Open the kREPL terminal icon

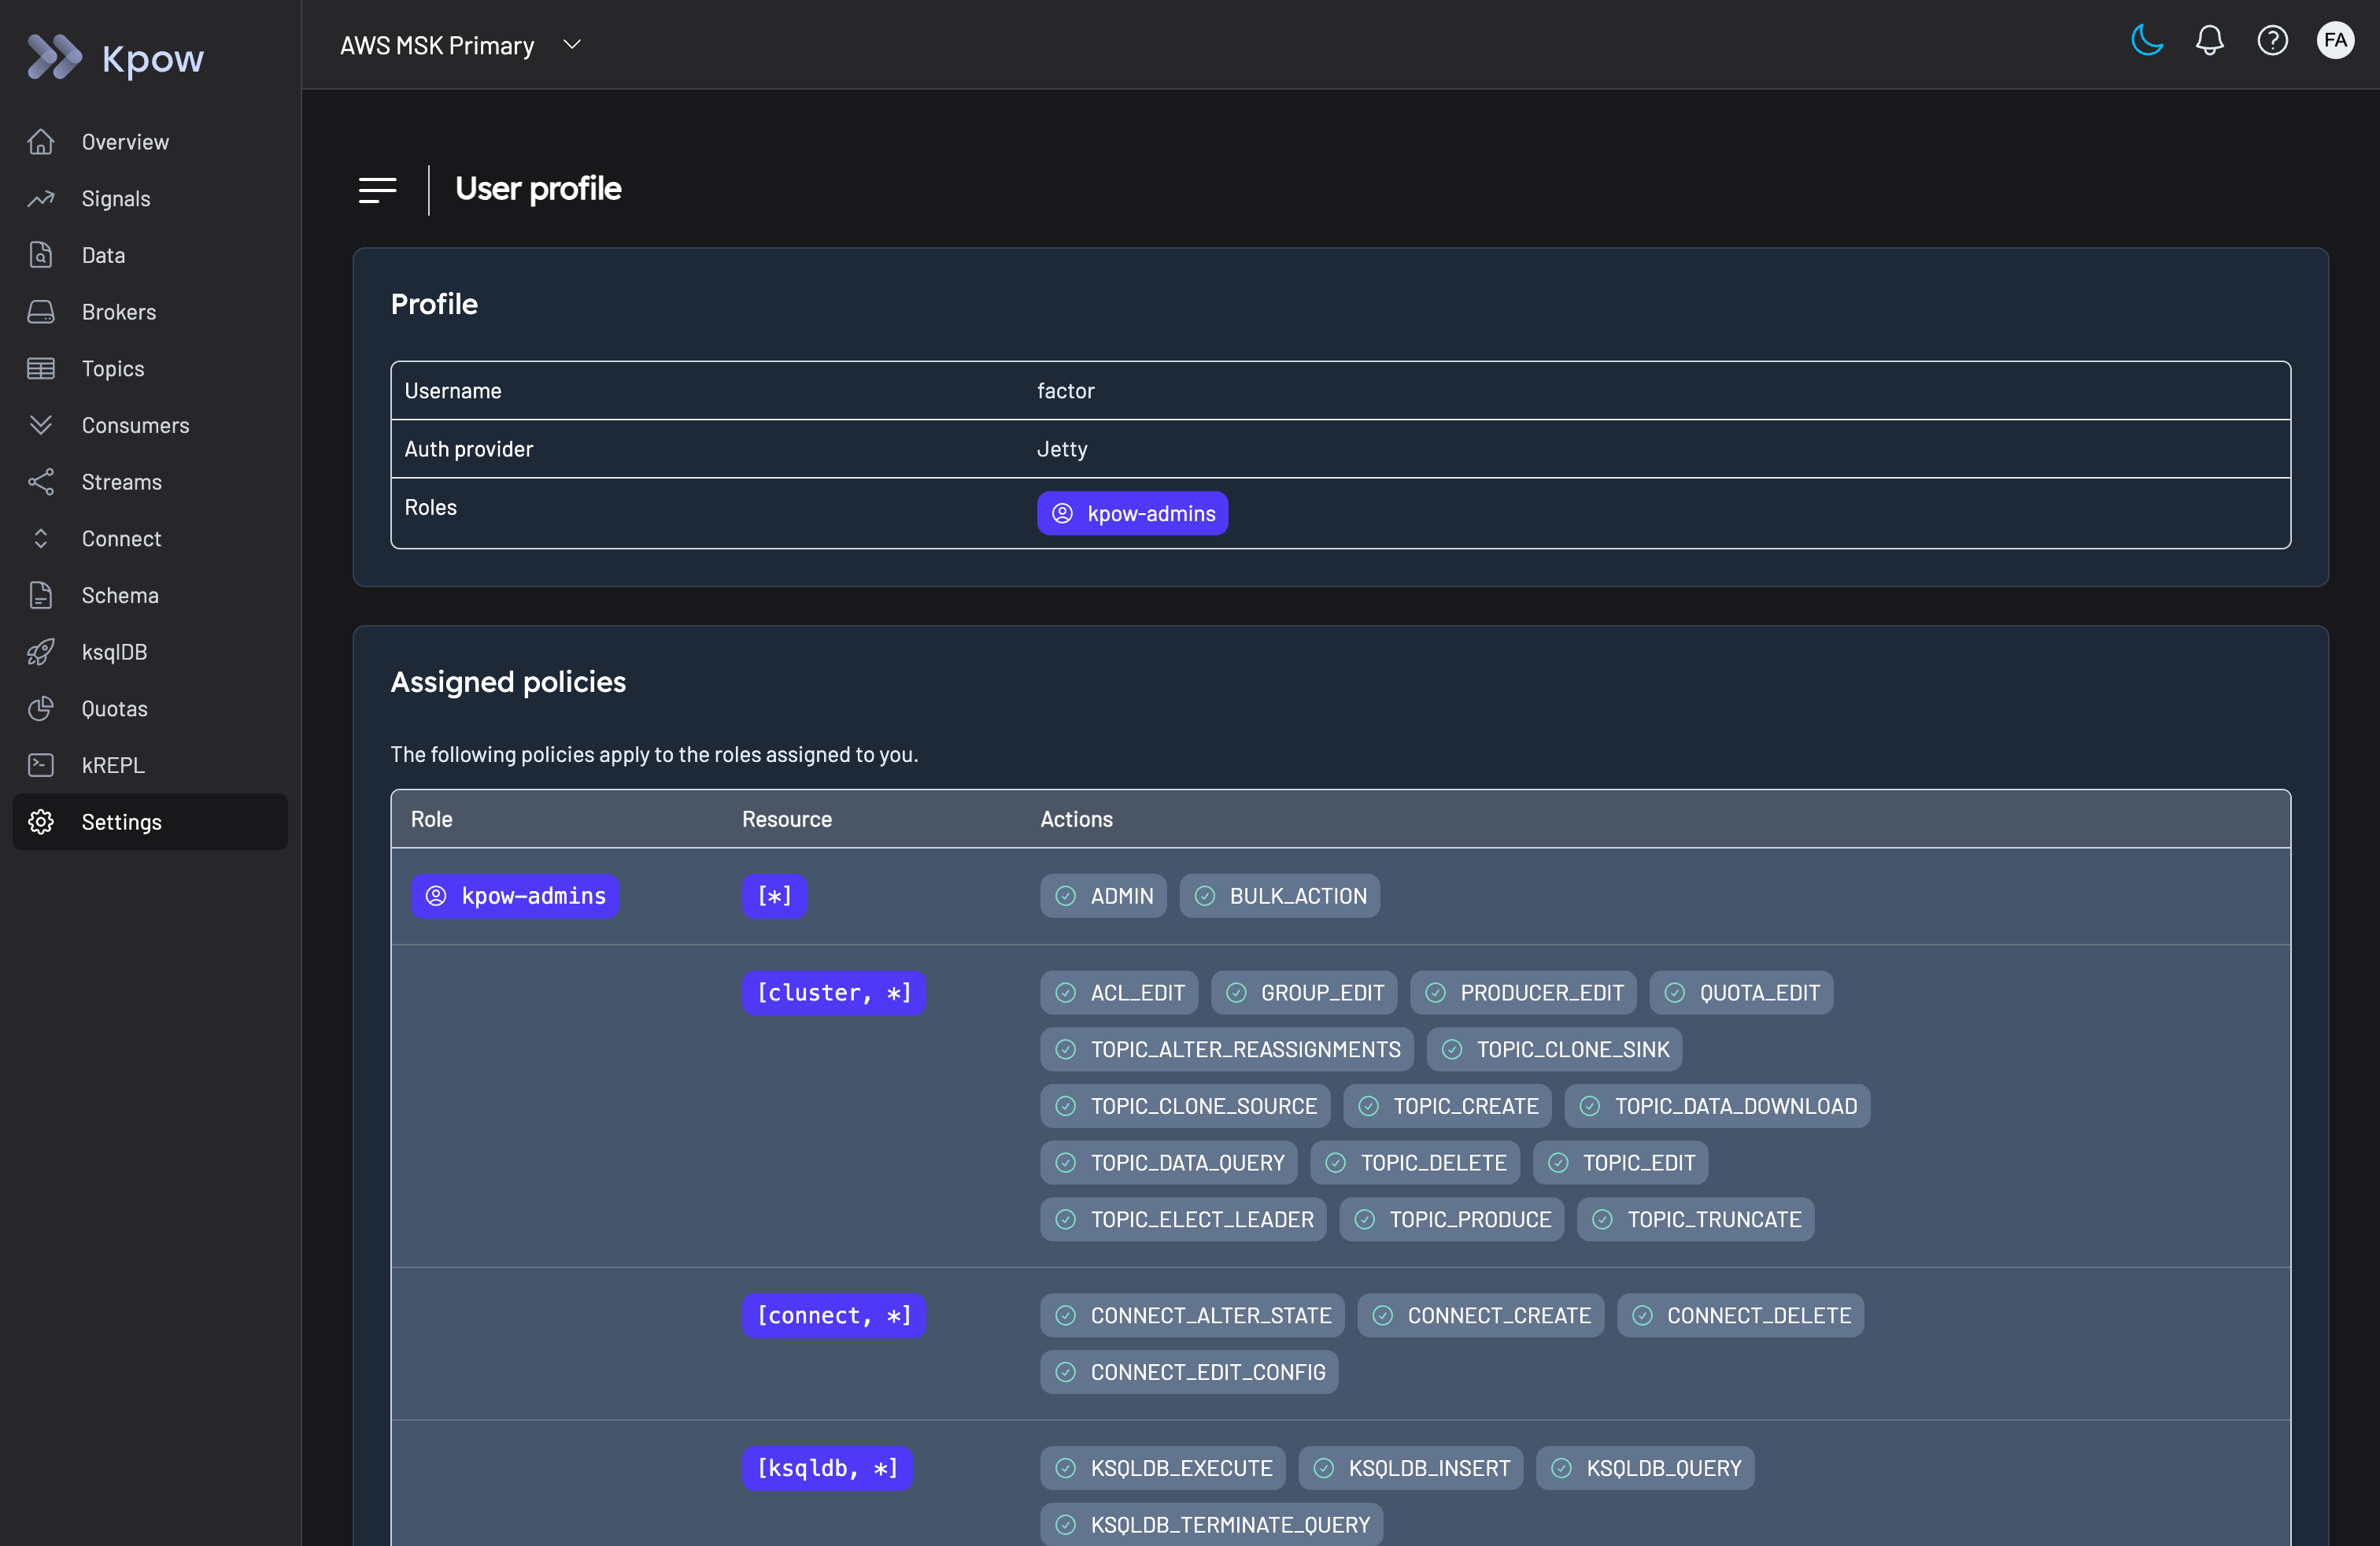[41, 765]
